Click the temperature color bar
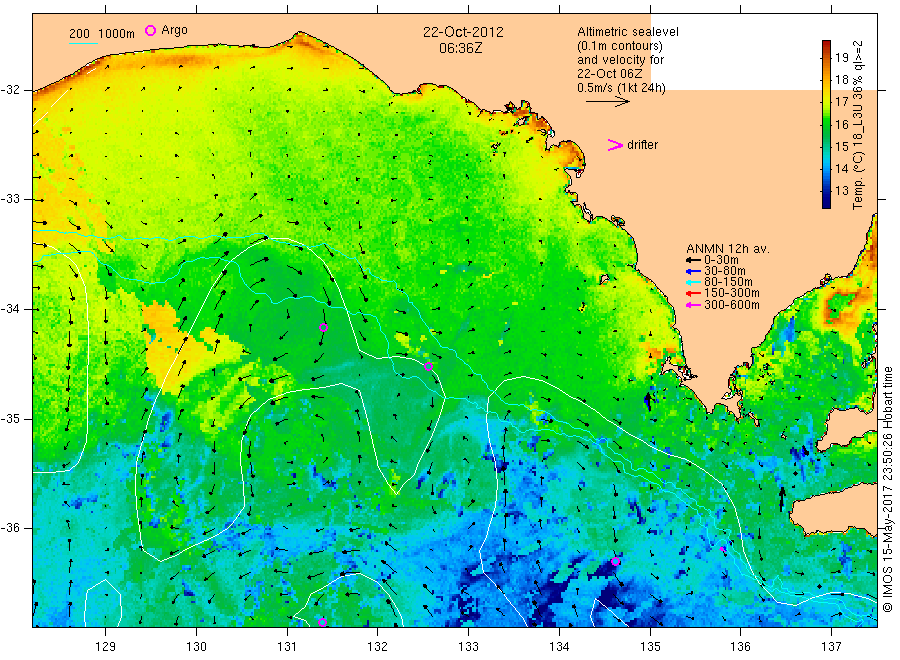This screenshot has height=660, width=900. point(827,124)
